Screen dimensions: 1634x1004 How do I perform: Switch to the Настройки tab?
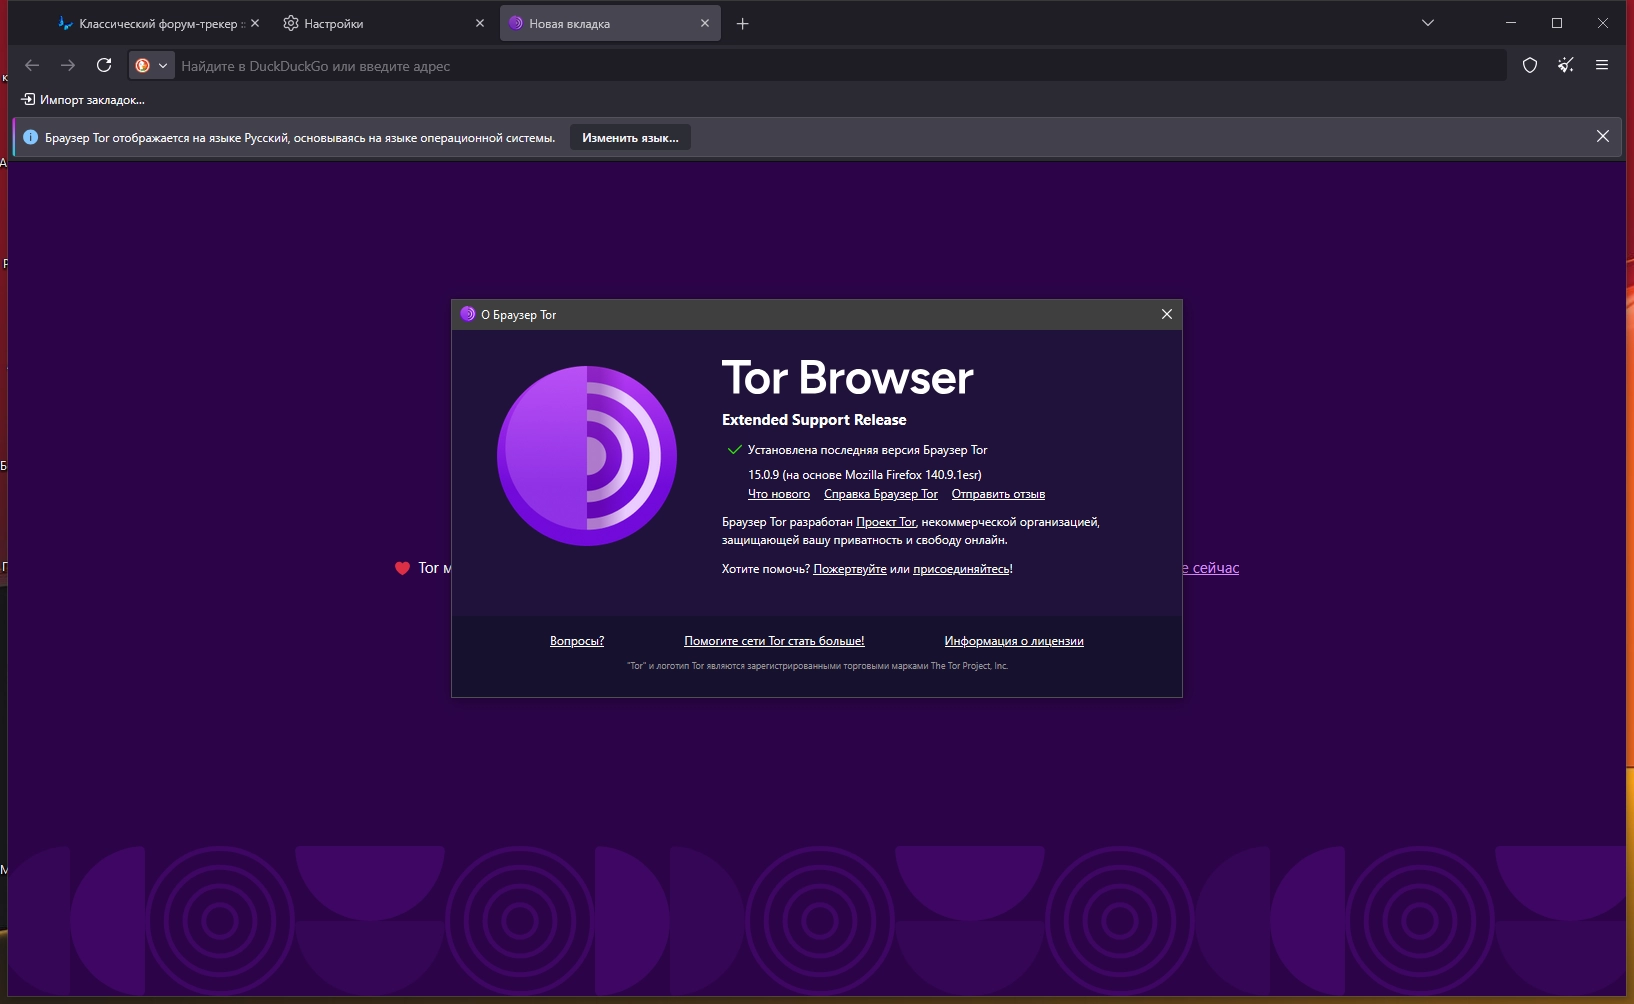tap(383, 23)
